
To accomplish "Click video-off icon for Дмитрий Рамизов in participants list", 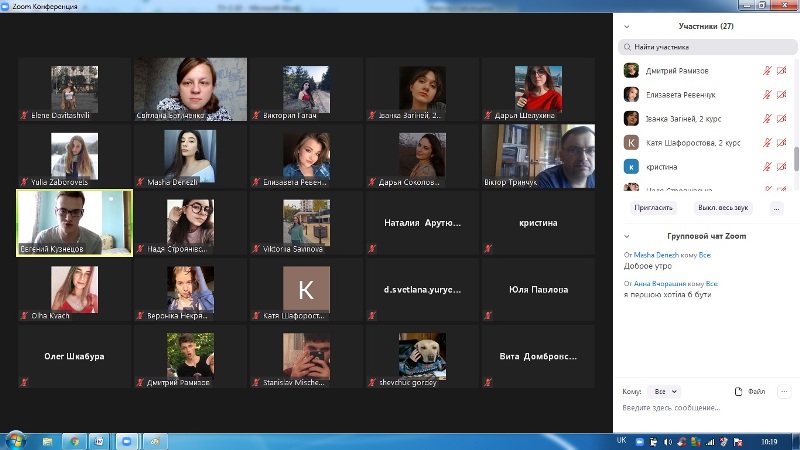I will [782, 71].
